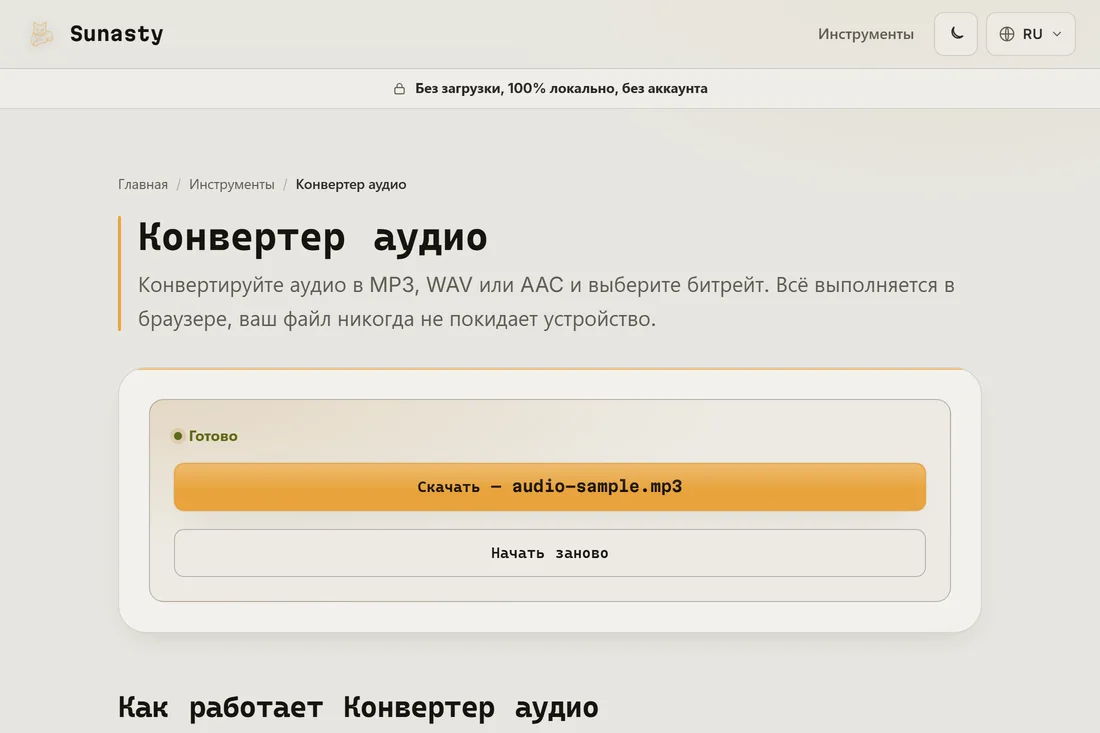
Task: Select 'Без загрузки, 100% локально' banner text
Action: click(x=561, y=88)
